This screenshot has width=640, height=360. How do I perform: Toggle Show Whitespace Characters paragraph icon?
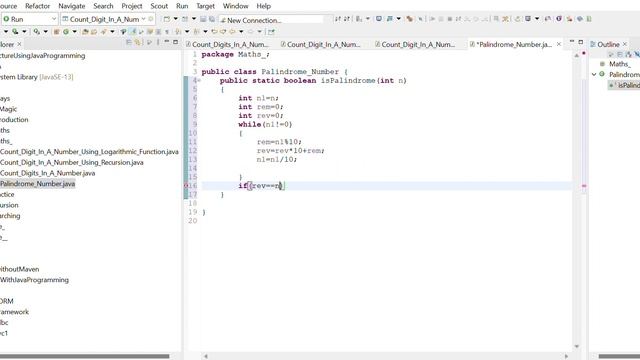pos(167,32)
